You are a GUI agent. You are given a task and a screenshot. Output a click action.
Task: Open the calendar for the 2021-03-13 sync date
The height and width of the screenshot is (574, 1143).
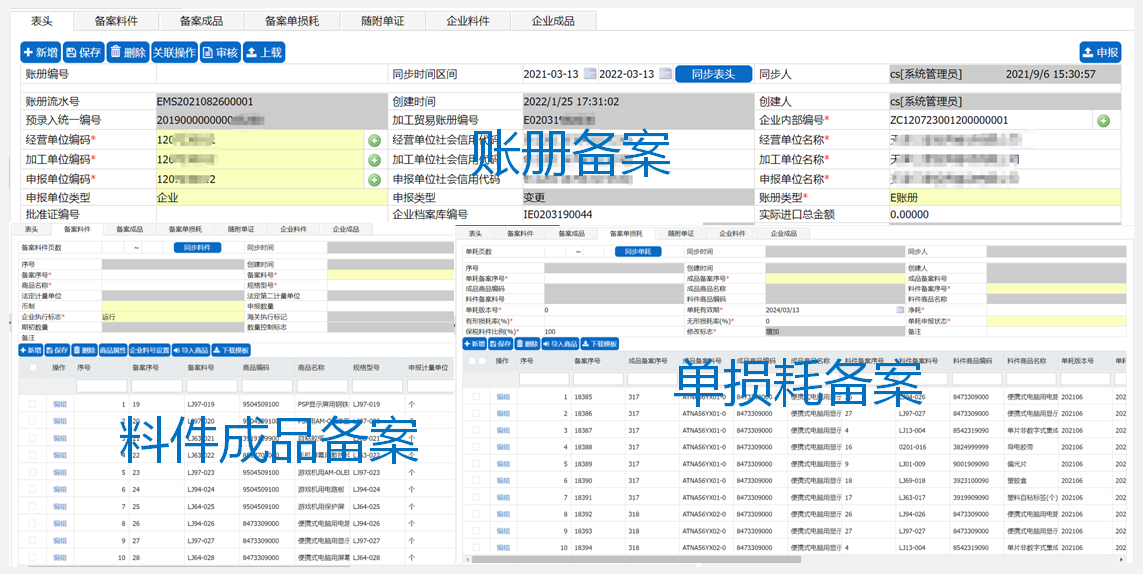590,74
